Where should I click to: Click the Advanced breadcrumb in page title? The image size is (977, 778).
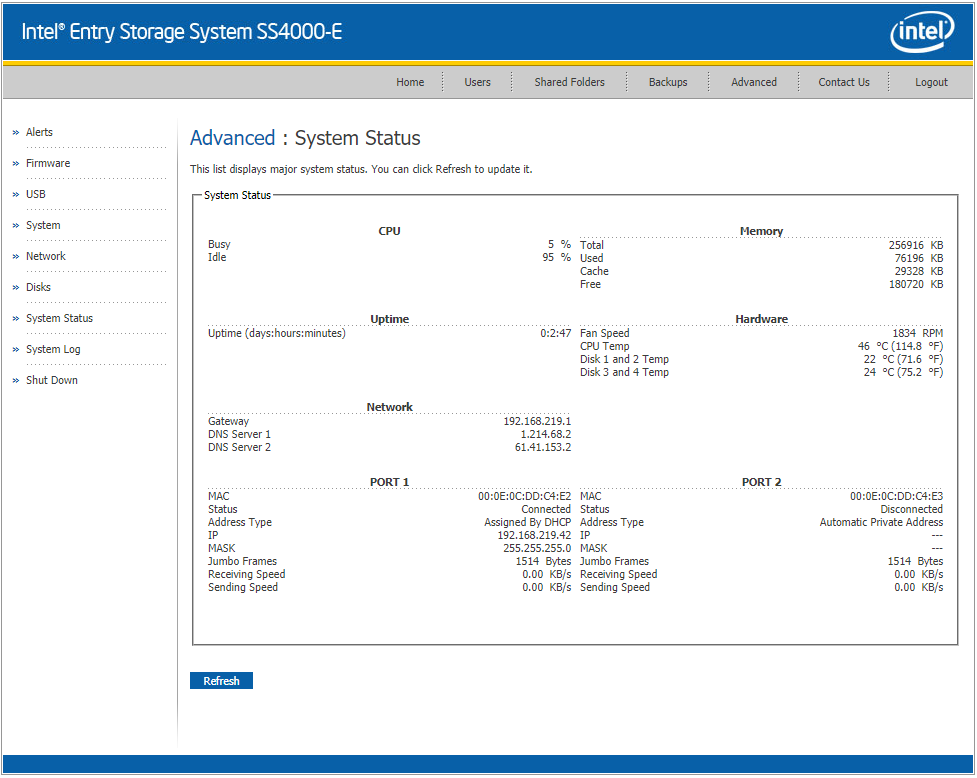pos(232,138)
